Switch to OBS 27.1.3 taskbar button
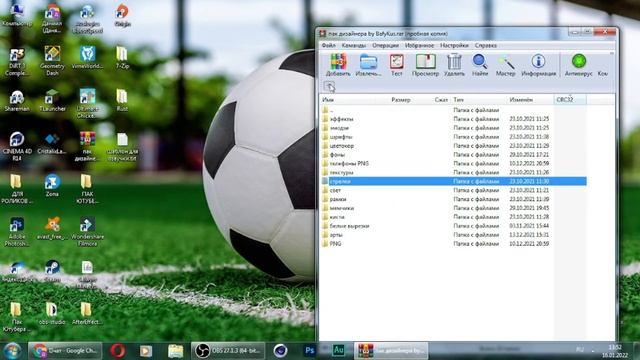Screen dimensions: 640x360 (228, 351)
